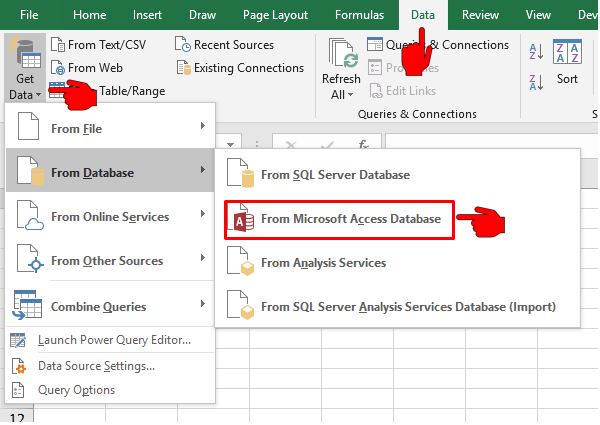Select the Data ribbon tab

423,15
